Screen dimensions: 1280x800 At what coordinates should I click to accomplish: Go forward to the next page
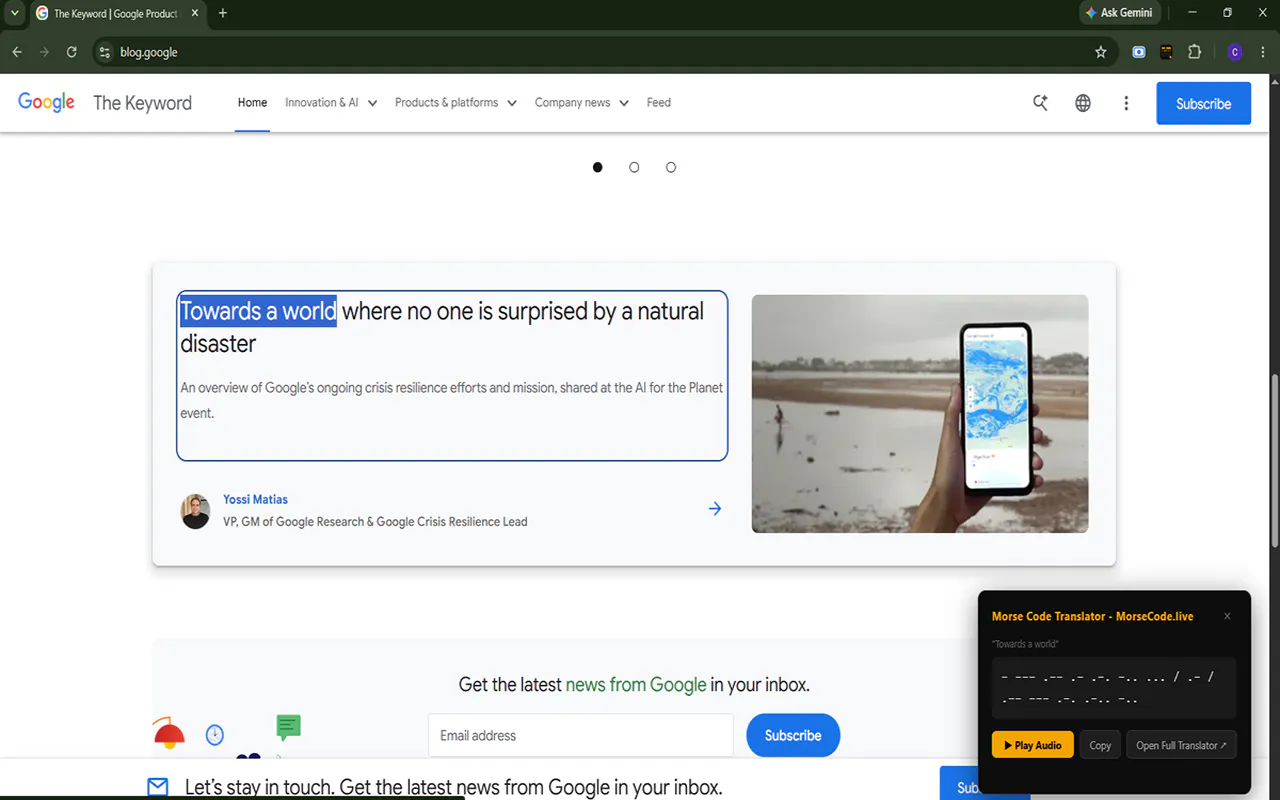[x=44, y=52]
